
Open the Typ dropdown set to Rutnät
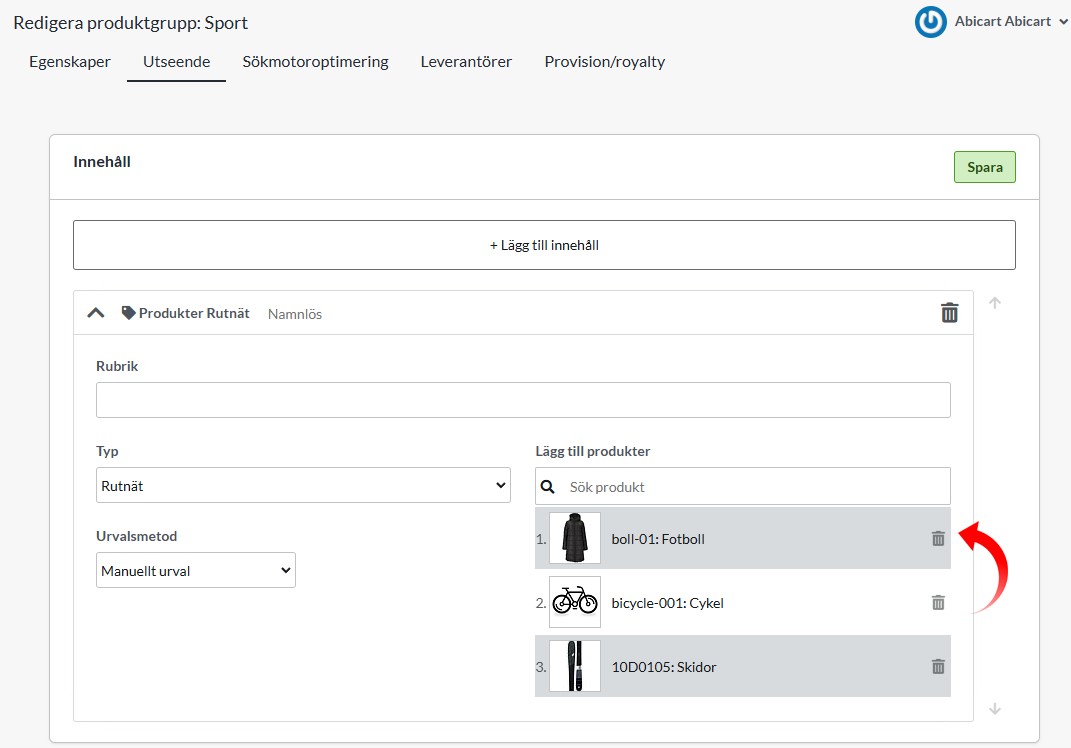(x=303, y=486)
